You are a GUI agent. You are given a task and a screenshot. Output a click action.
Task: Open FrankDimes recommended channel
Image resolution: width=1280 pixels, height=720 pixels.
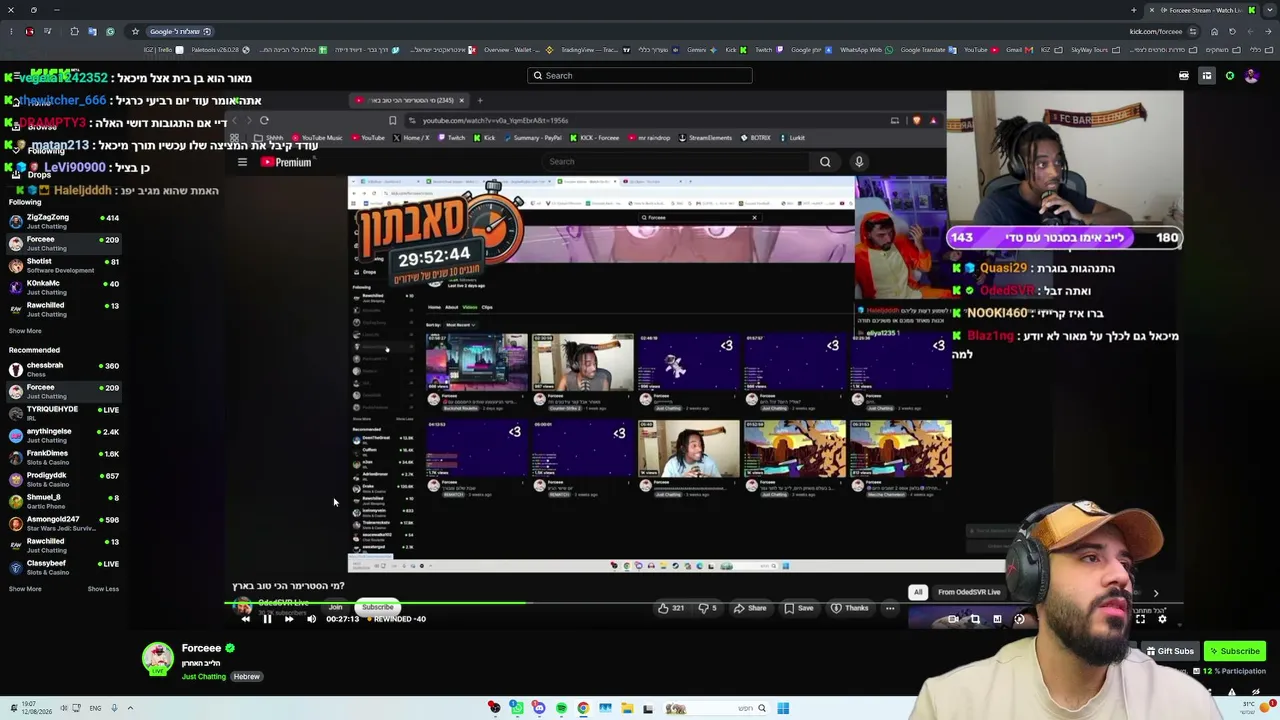pos(64,457)
